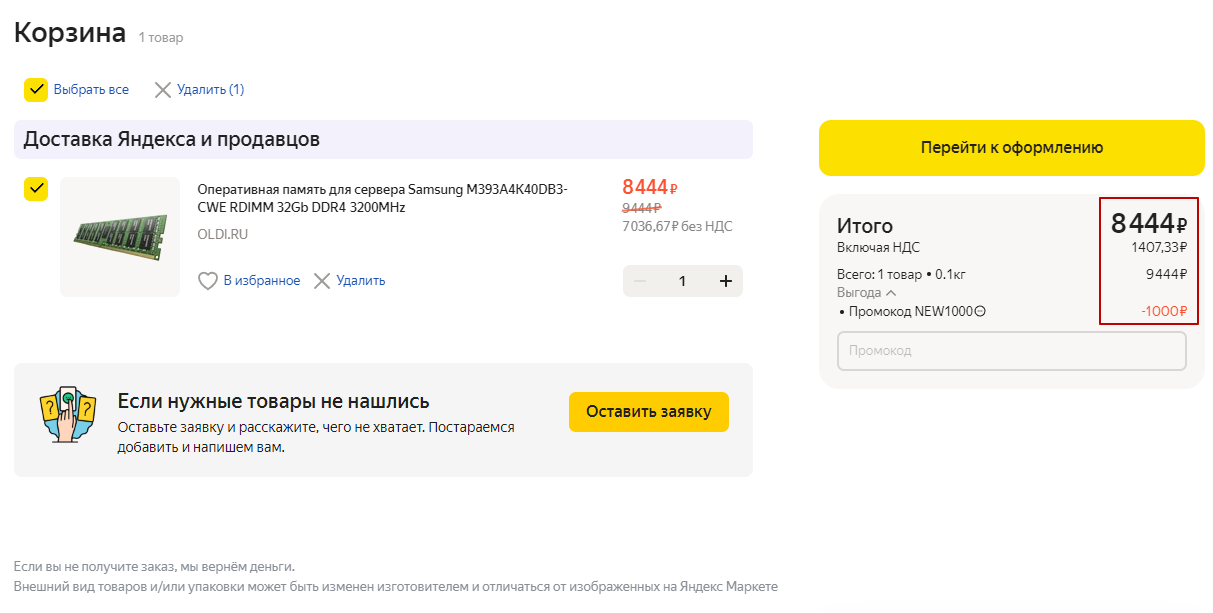The height and width of the screenshot is (613, 1213).
Task: Click the circle icon after Промокод NEW1000
Action: pyautogui.click(x=980, y=311)
